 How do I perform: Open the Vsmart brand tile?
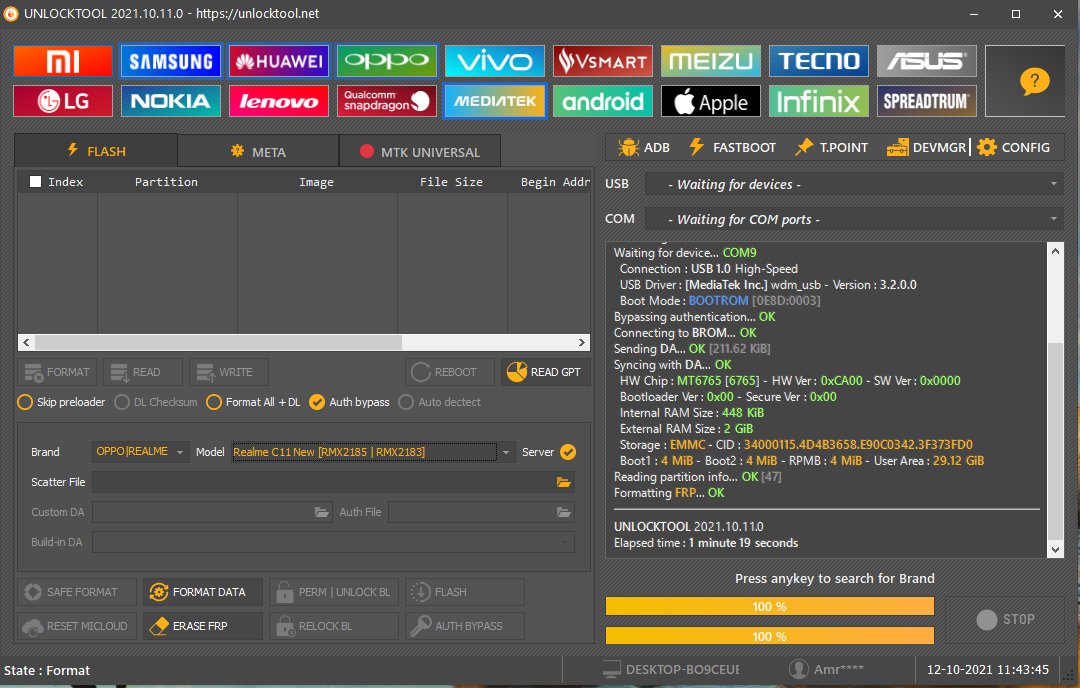point(603,61)
